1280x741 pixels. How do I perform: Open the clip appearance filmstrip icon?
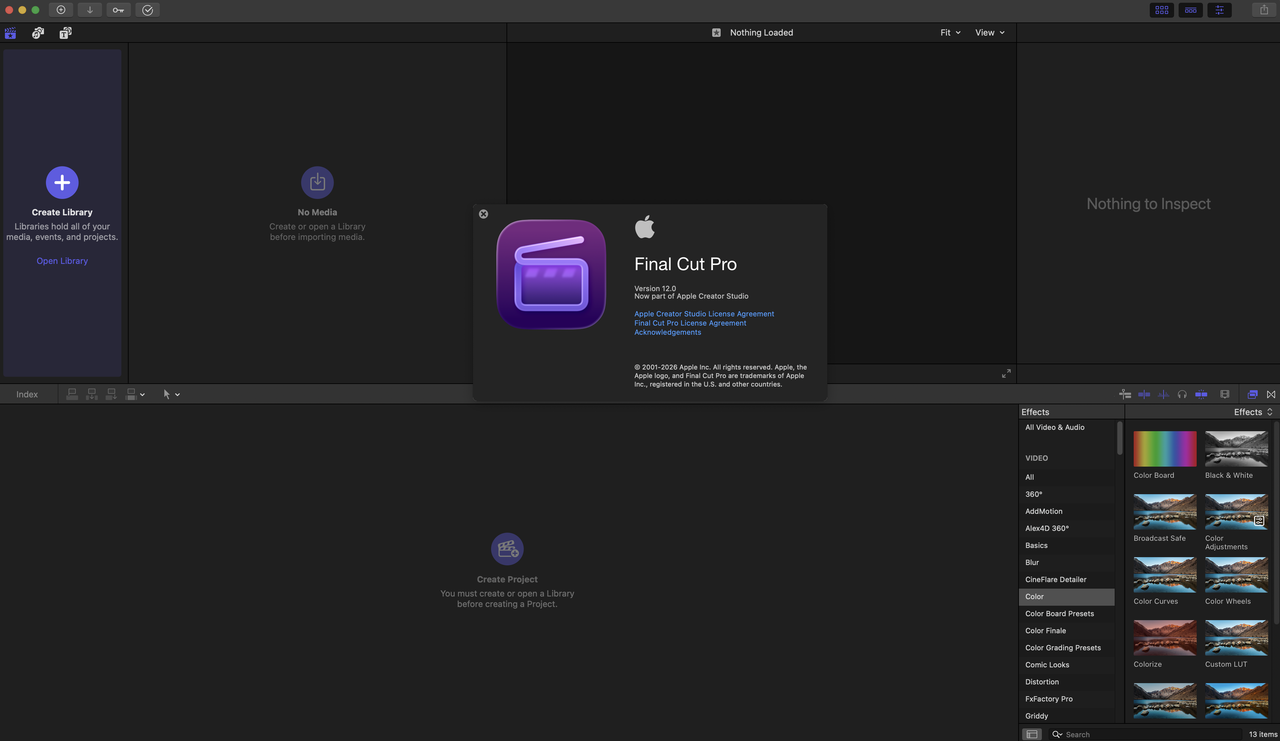[x=1225, y=394]
